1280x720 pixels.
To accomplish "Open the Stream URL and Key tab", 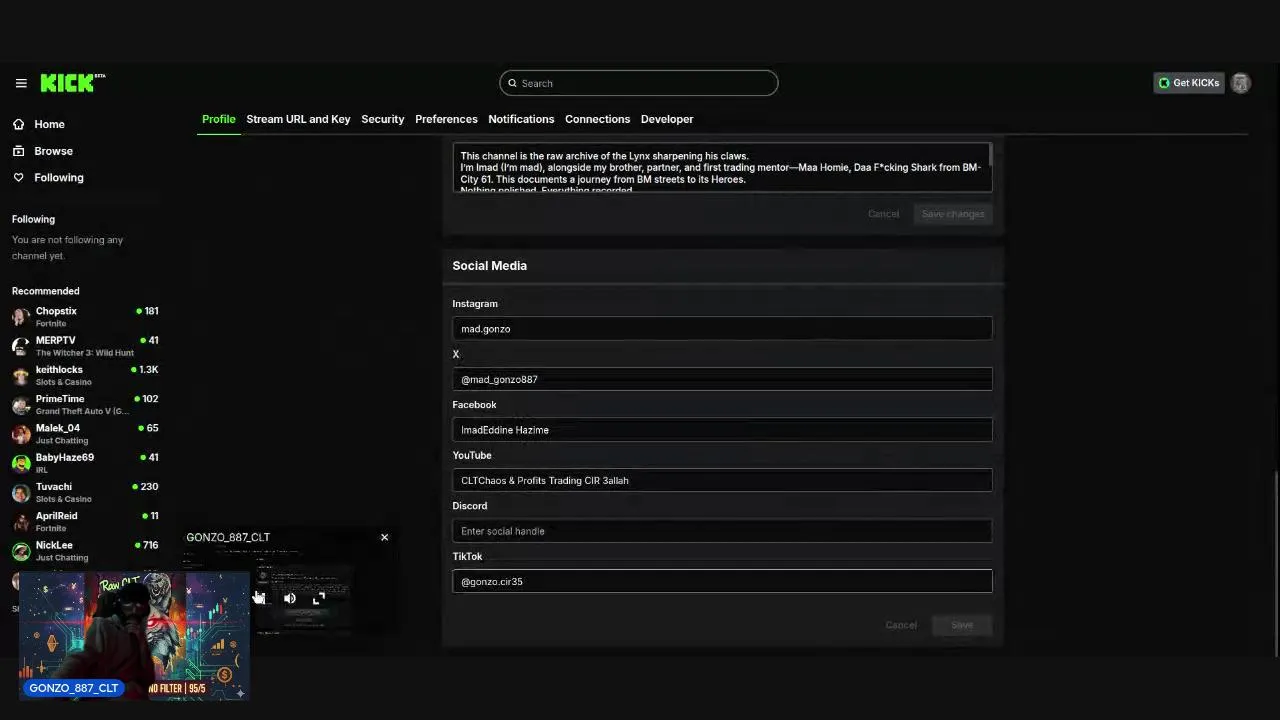I will [298, 119].
